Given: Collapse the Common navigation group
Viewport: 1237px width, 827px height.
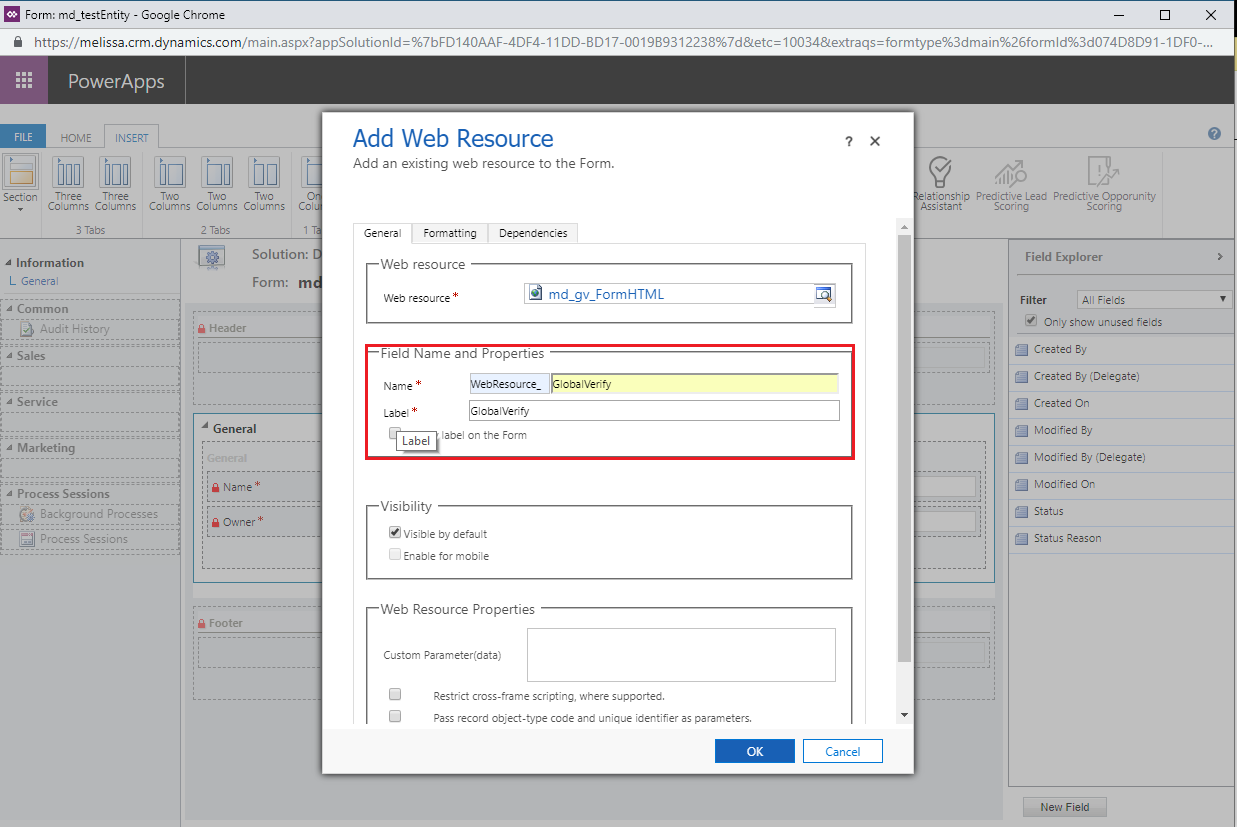Looking at the screenshot, I should 9,309.
